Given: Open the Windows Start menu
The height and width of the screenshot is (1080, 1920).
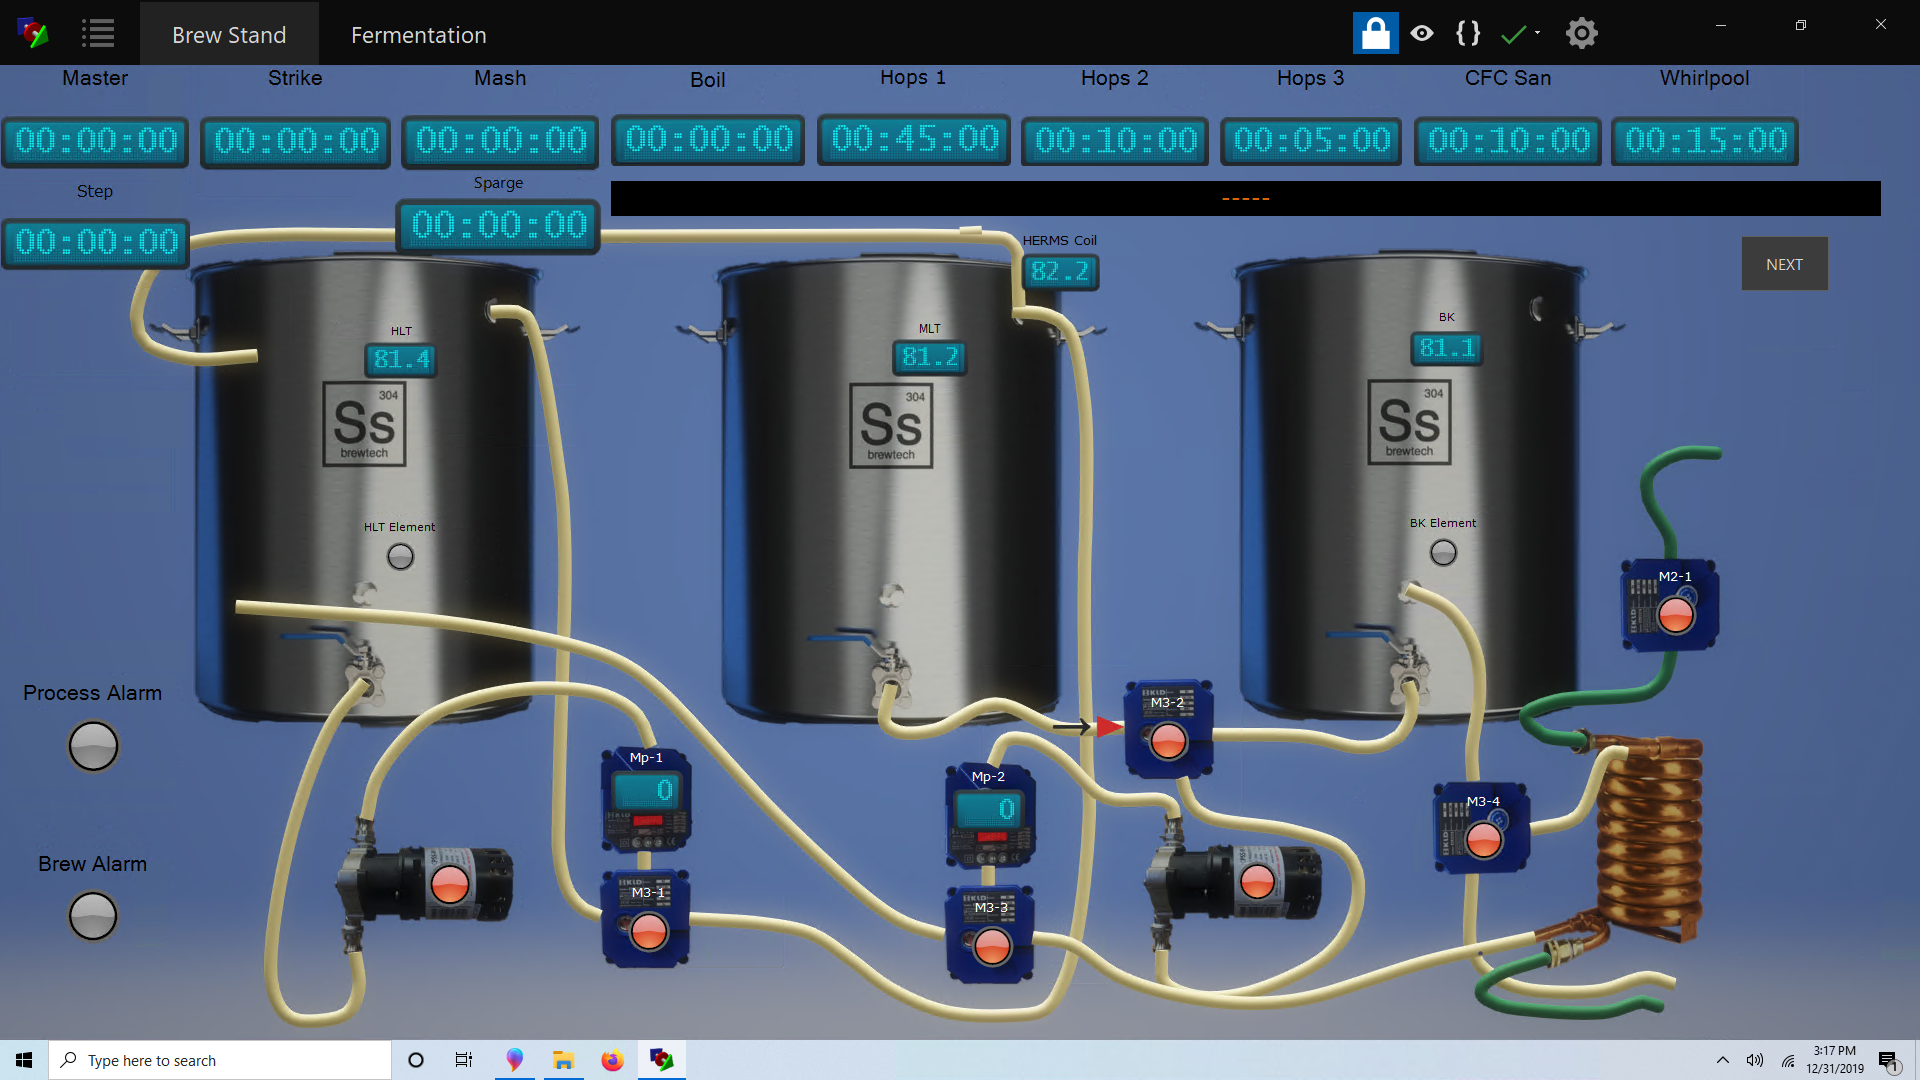Looking at the screenshot, I should click(x=24, y=1060).
